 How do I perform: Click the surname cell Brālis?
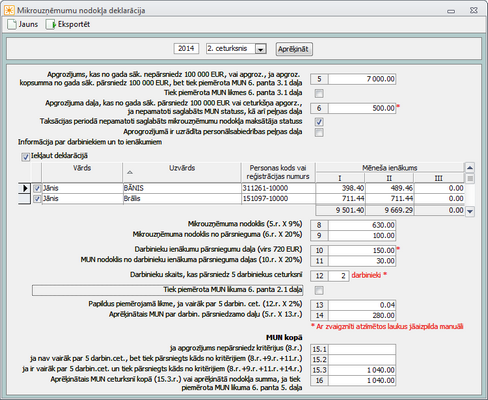182,199
